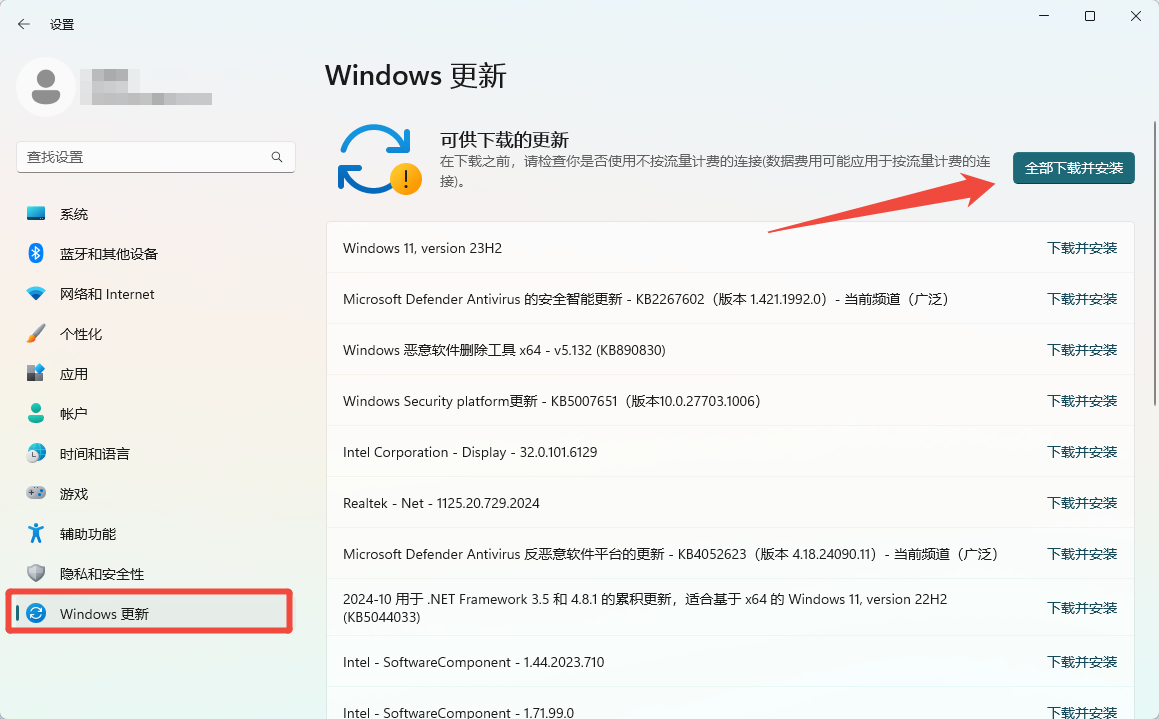Select 时间和语言 in sidebar
The height and width of the screenshot is (719, 1159).
pos(156,453)
